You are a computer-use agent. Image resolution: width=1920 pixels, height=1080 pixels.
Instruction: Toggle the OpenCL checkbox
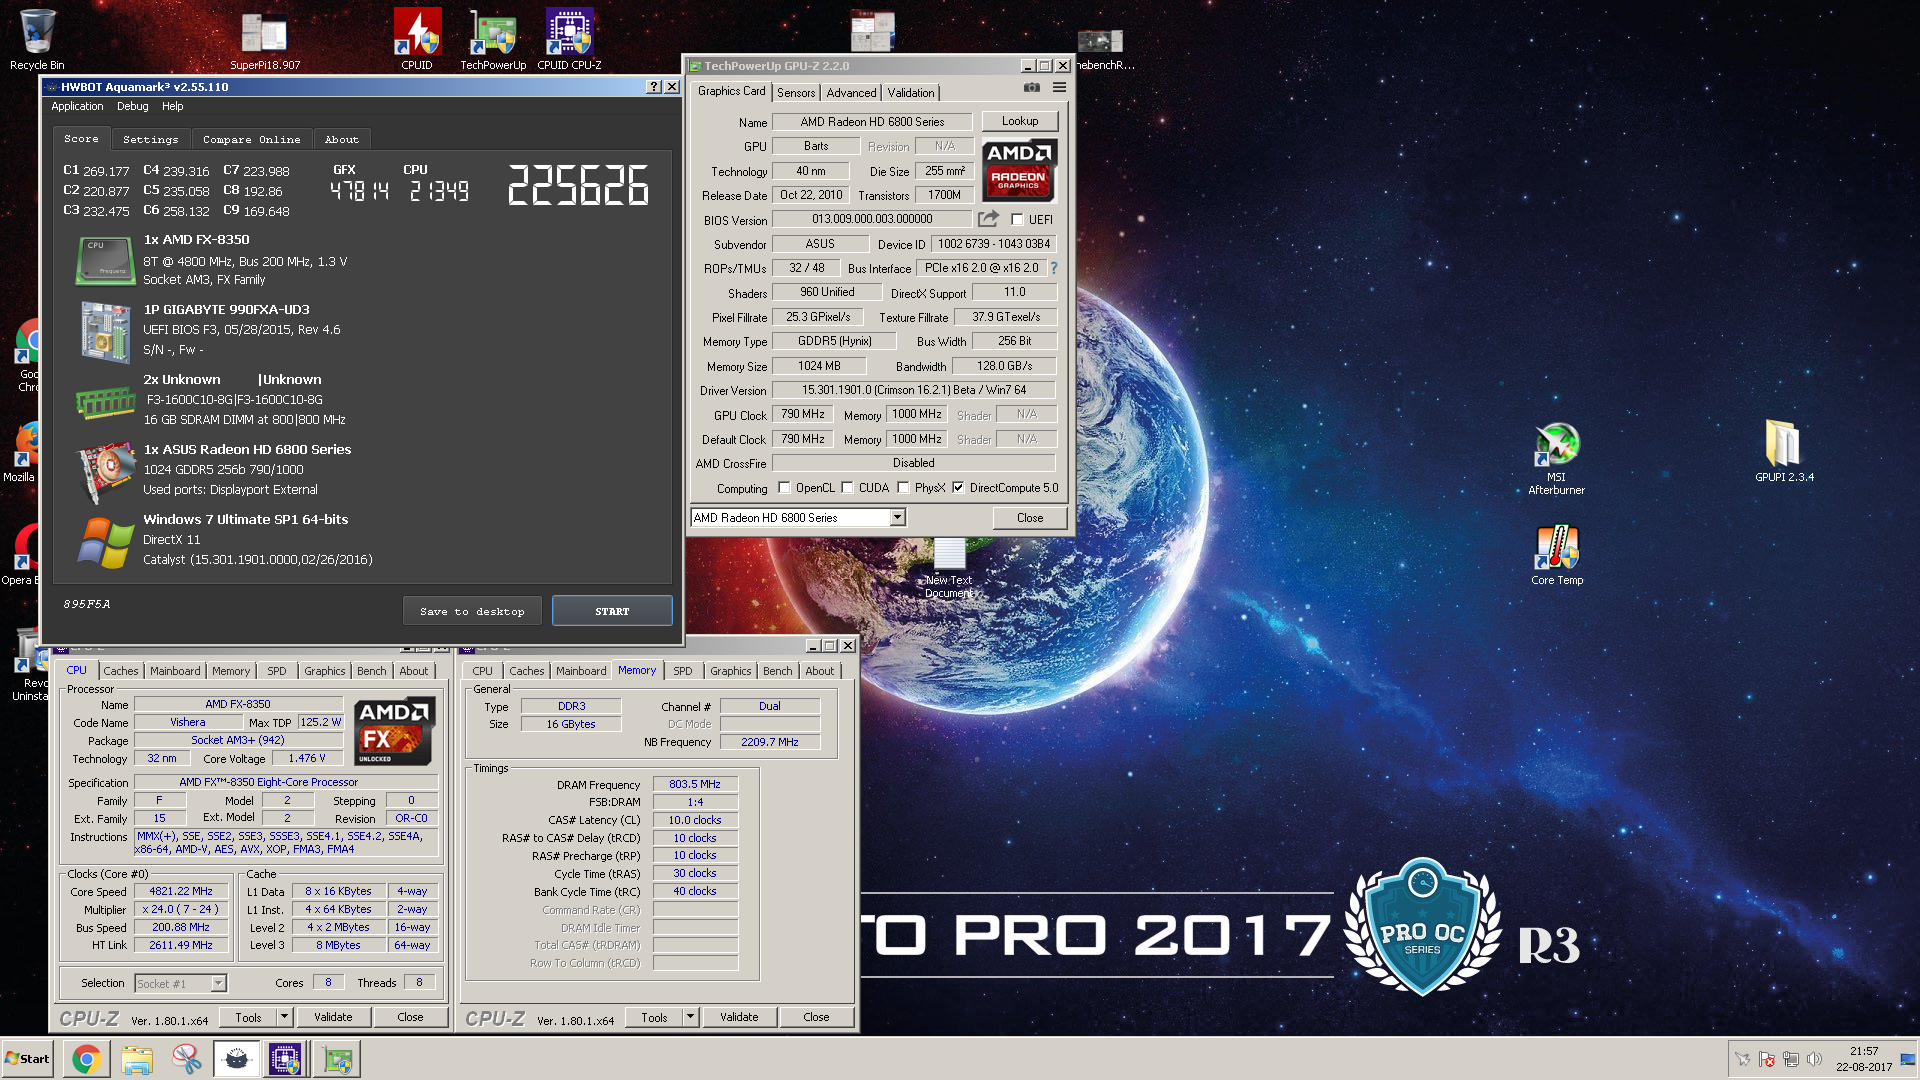coord(784,488)
